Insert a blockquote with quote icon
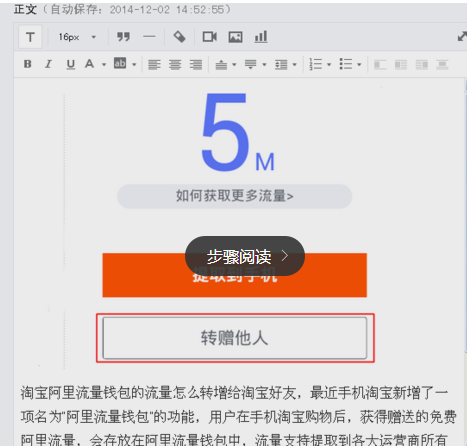 [123, 37]
